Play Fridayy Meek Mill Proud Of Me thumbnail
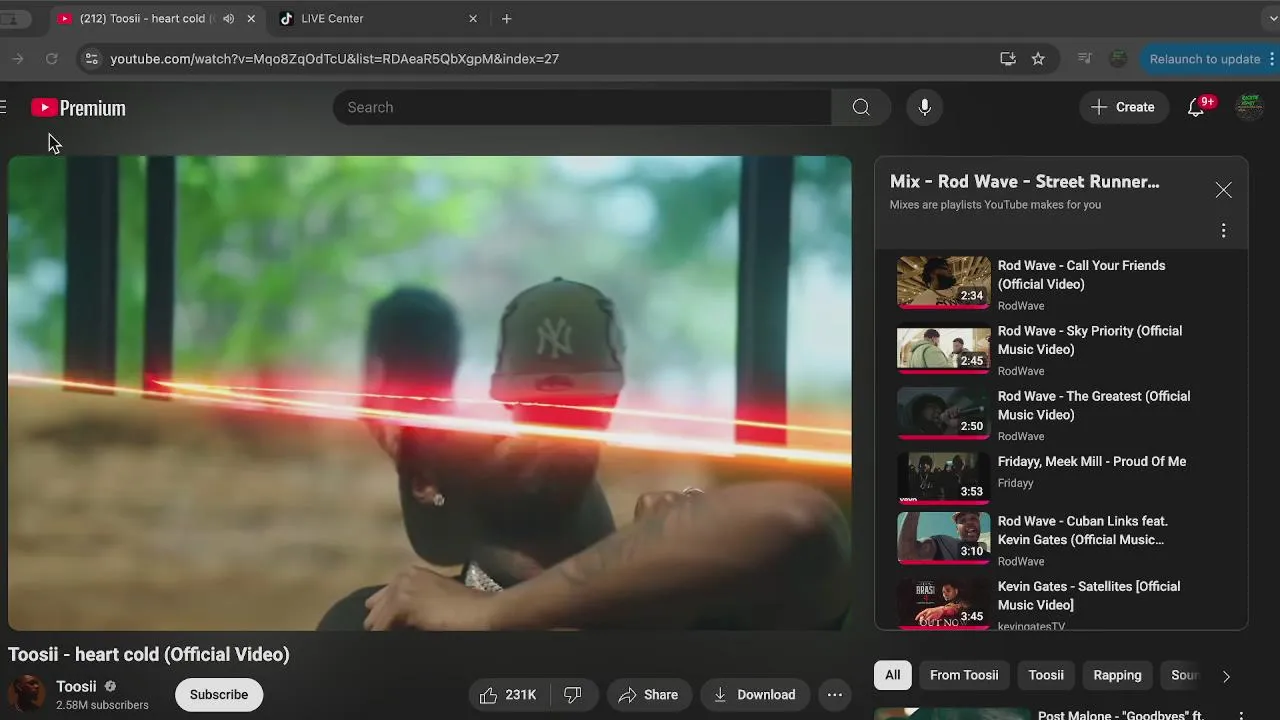Viewport: 1280px width, 720px height. click(944, 478)
